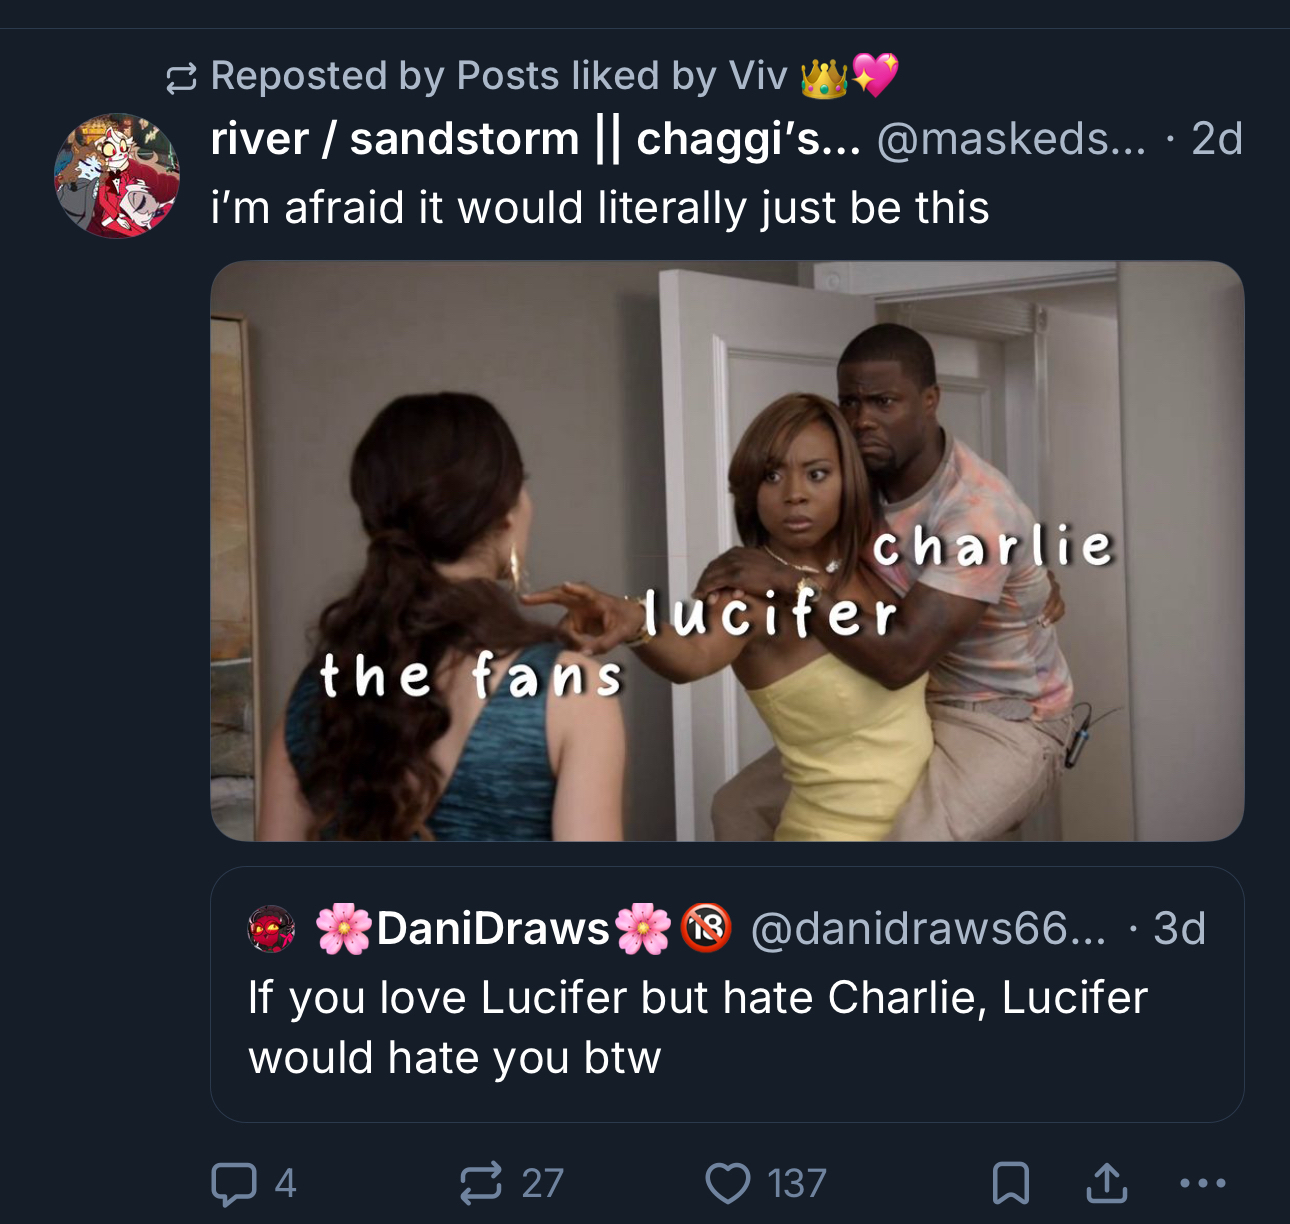Click the "2d" post timestamp

pyautogui.click(x=1216, y=139)
